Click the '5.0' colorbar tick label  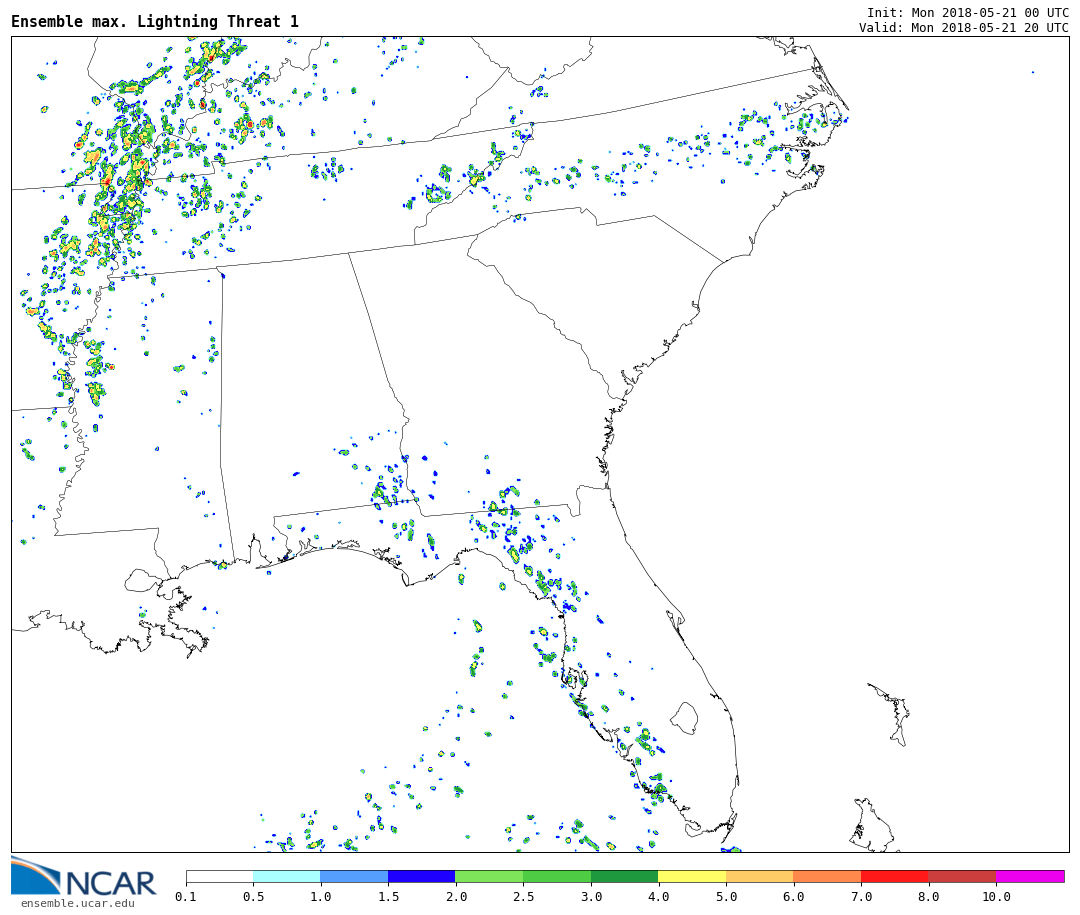coord(726,897)
